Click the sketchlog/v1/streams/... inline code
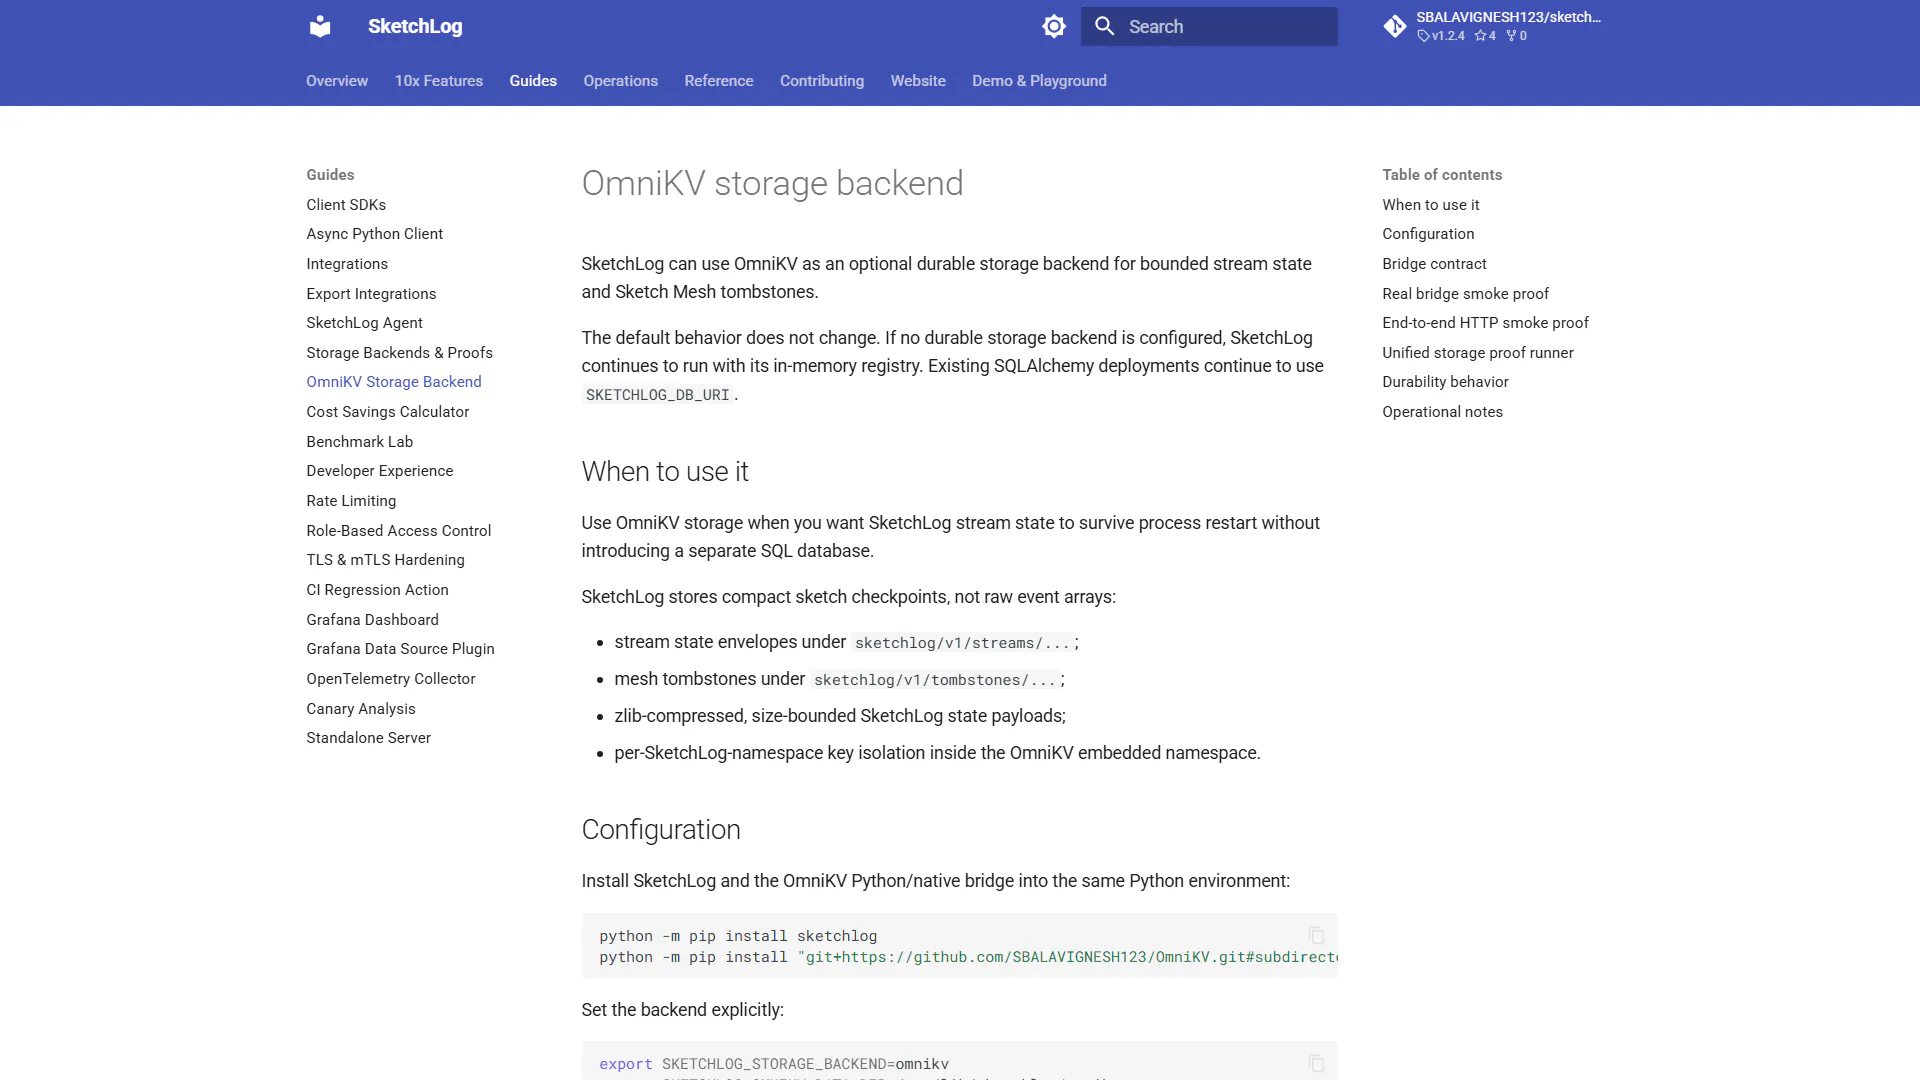This screenshot has width=1920, height=1080. tap(962, 643)
